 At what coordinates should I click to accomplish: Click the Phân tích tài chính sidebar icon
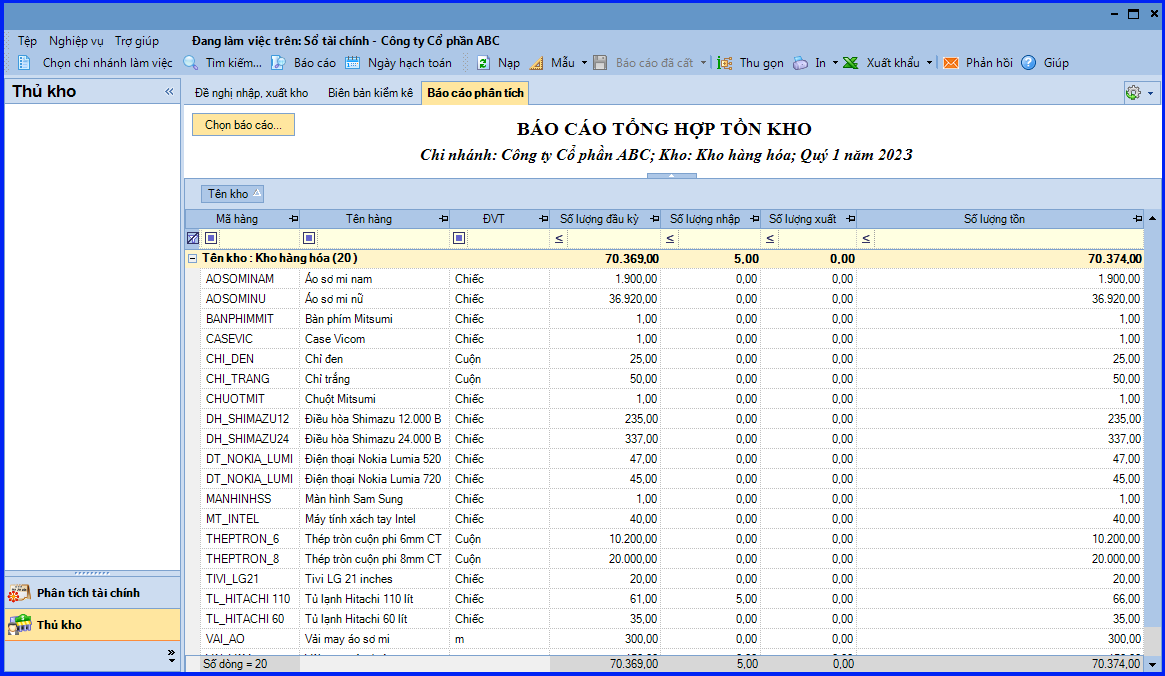19,593
